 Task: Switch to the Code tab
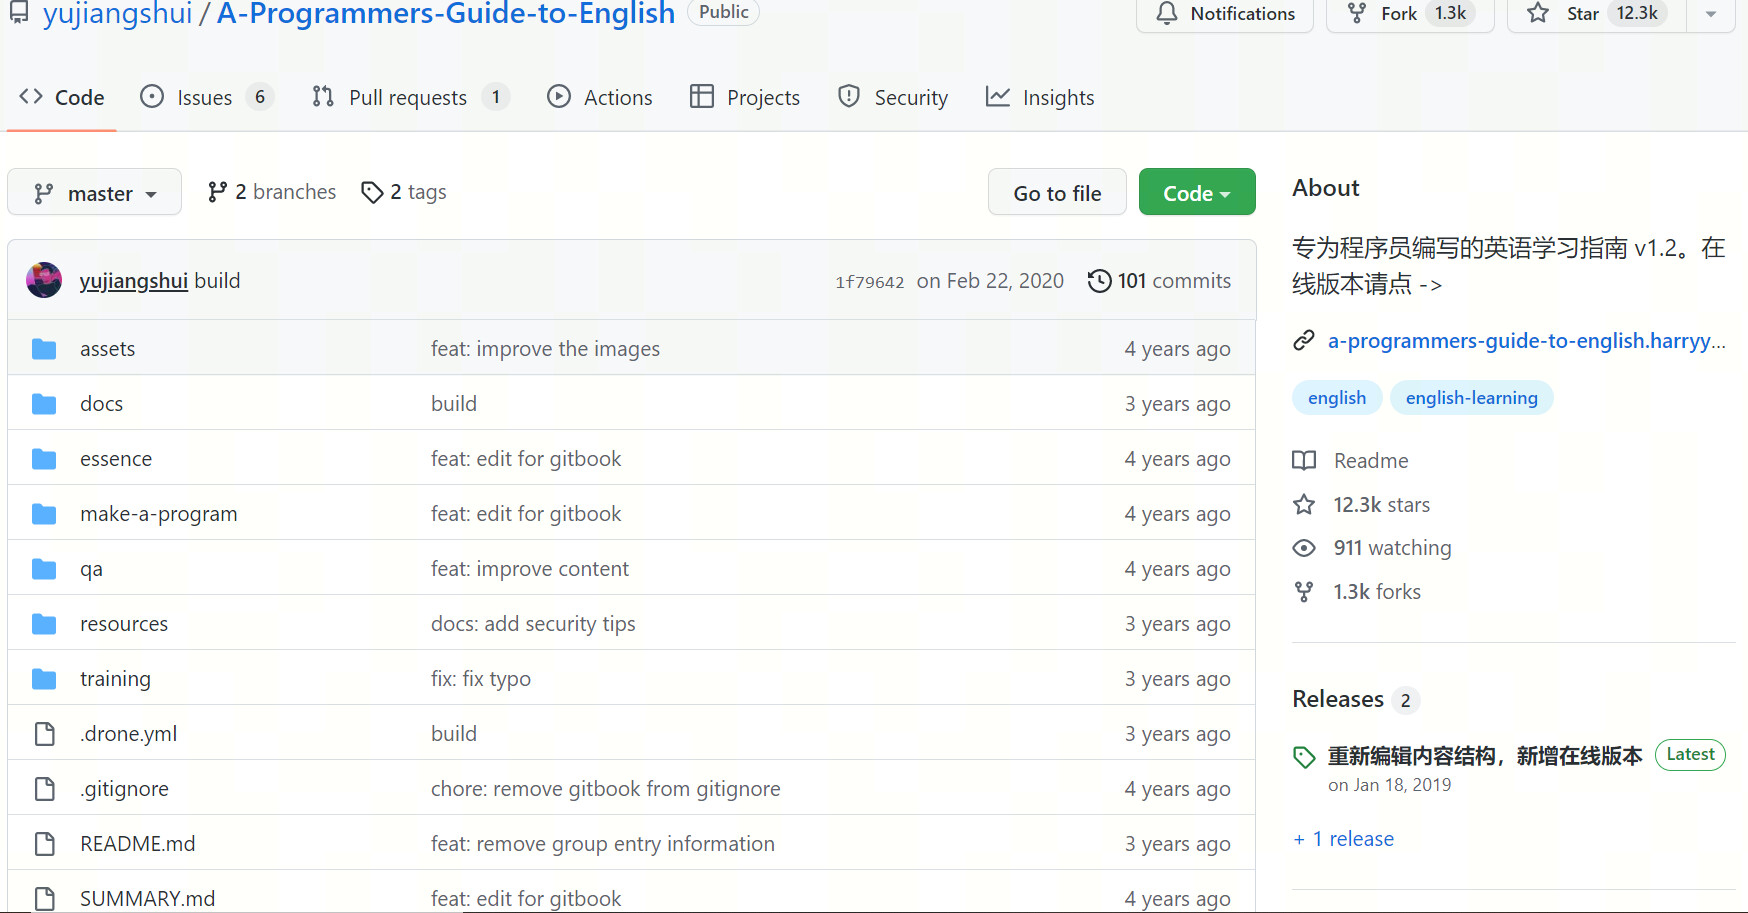pos(62,97)
